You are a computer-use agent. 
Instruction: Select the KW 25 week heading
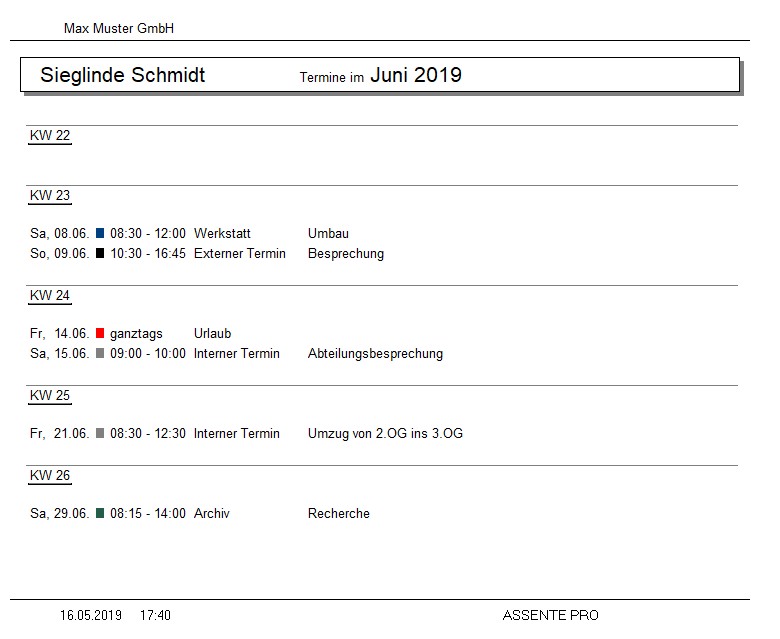(x=50, y=396)
